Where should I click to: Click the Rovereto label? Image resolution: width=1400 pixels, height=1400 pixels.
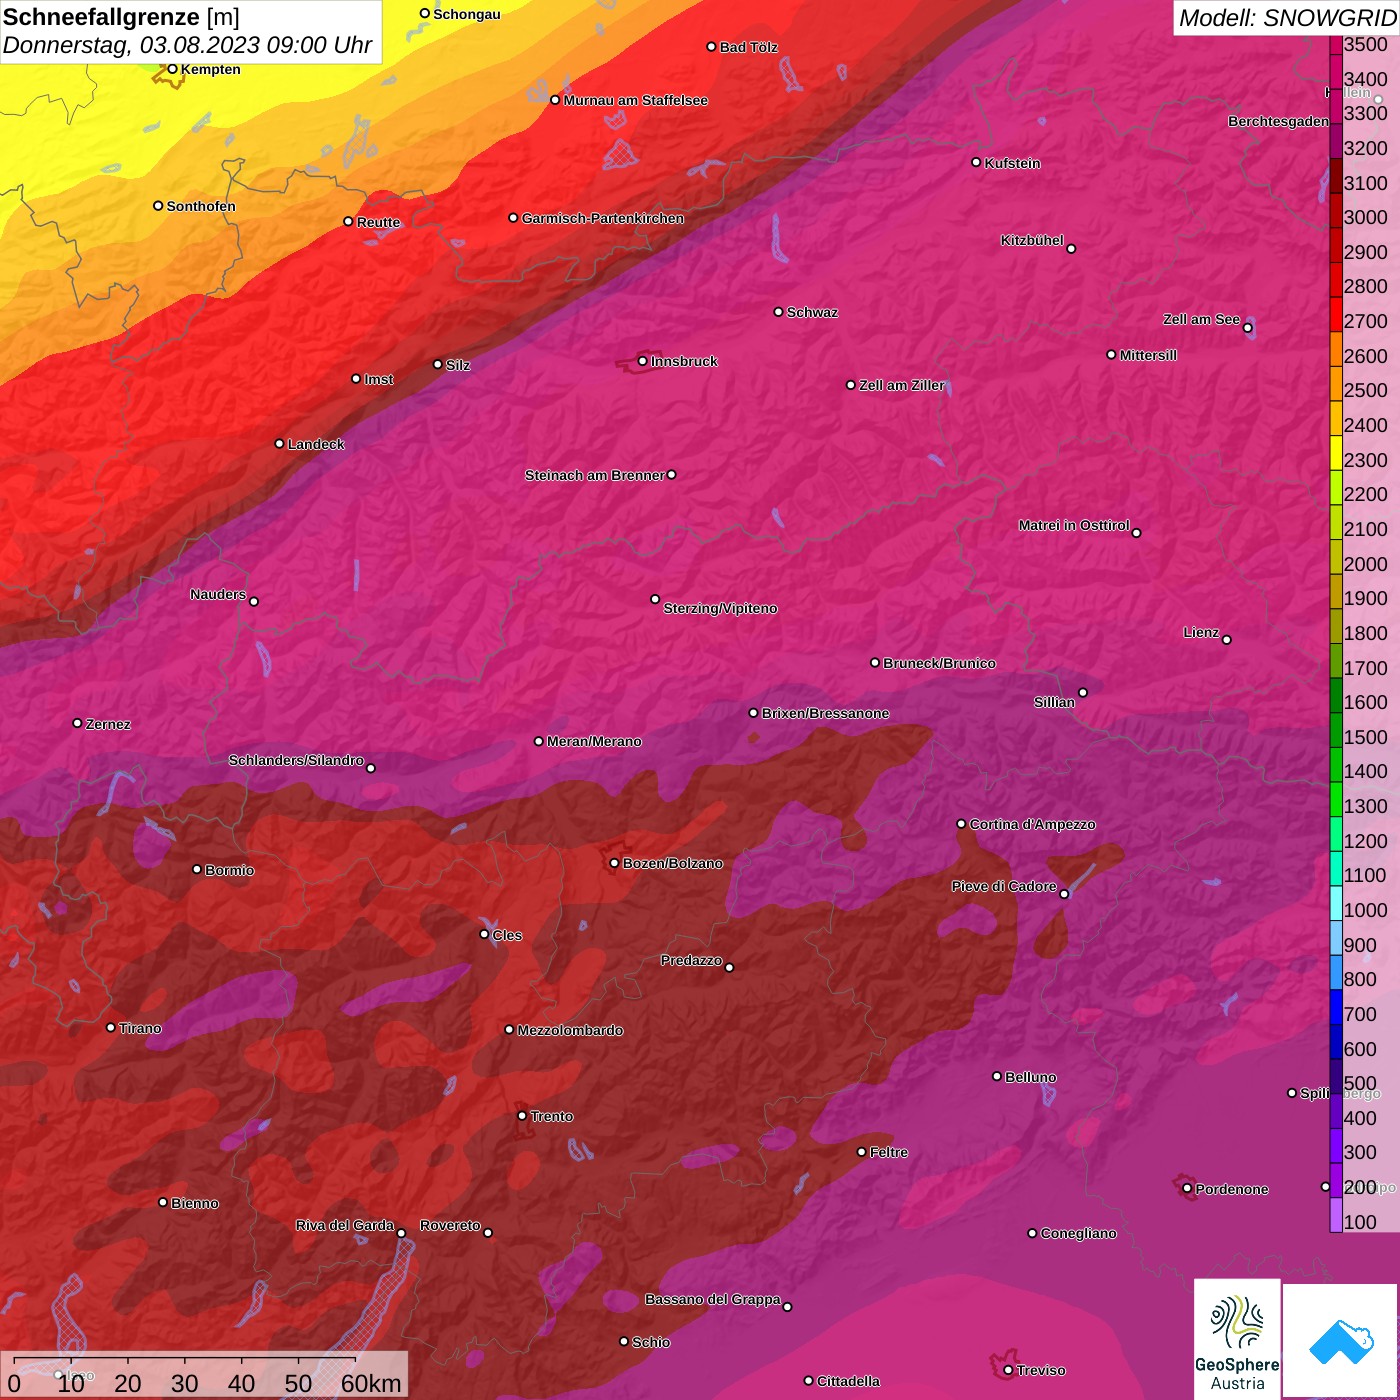coord(450,1225)
